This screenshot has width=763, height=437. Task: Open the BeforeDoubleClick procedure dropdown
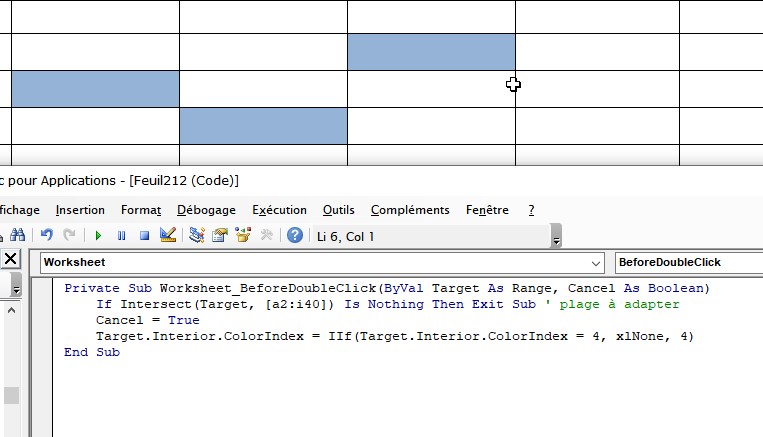[x=688, y=262]
